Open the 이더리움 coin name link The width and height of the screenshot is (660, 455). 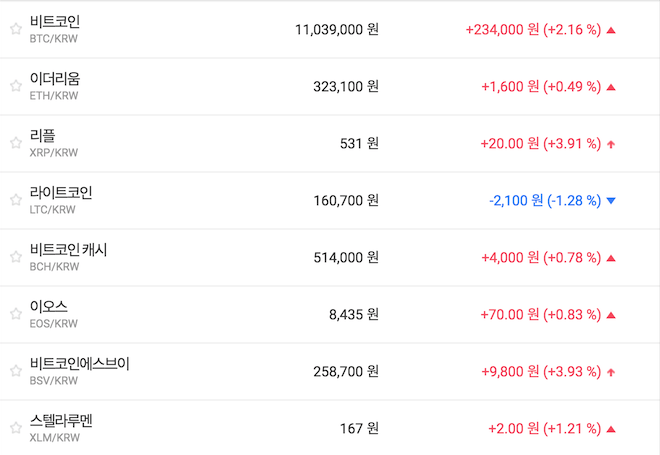tap(55, 79)
